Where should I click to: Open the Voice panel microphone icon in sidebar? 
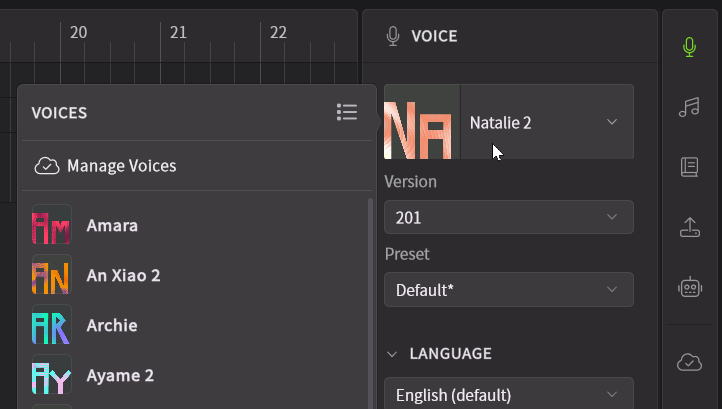click(689, 47)
